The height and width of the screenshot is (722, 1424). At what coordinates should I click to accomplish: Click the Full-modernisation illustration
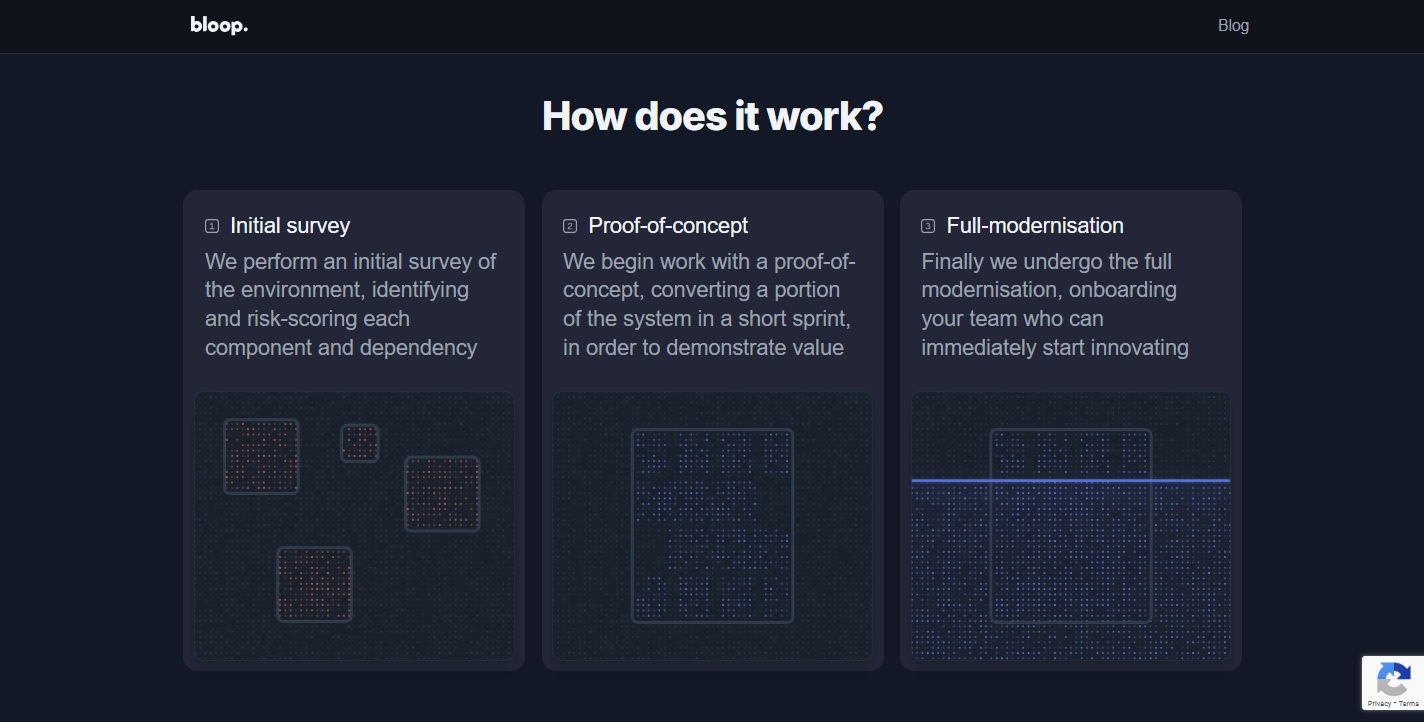pos(1071,526)
